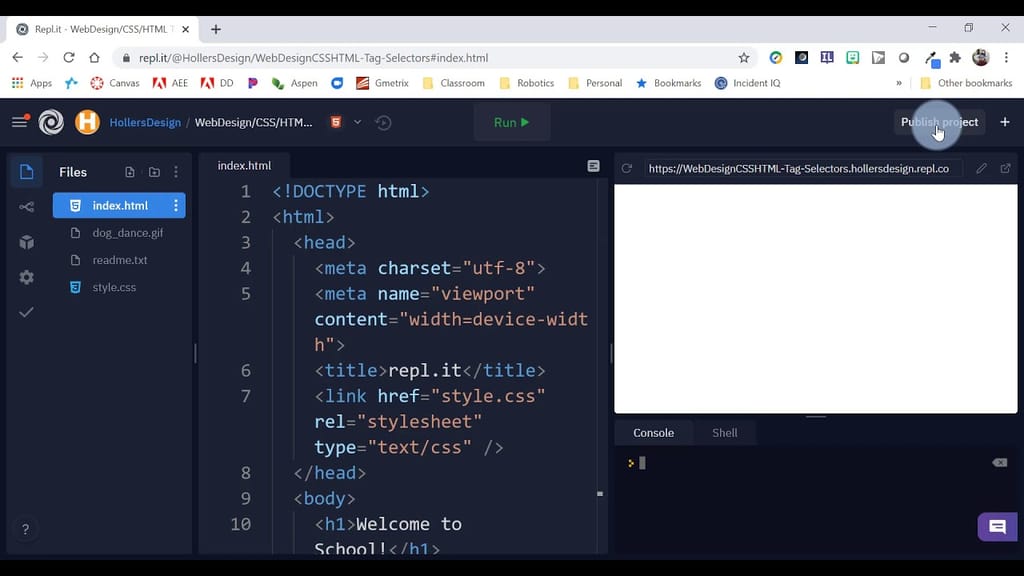The width and height of the screenshot is (1024, 576).
Task: Click the Repl.it spiral logo in header
Action: [50, 122]
